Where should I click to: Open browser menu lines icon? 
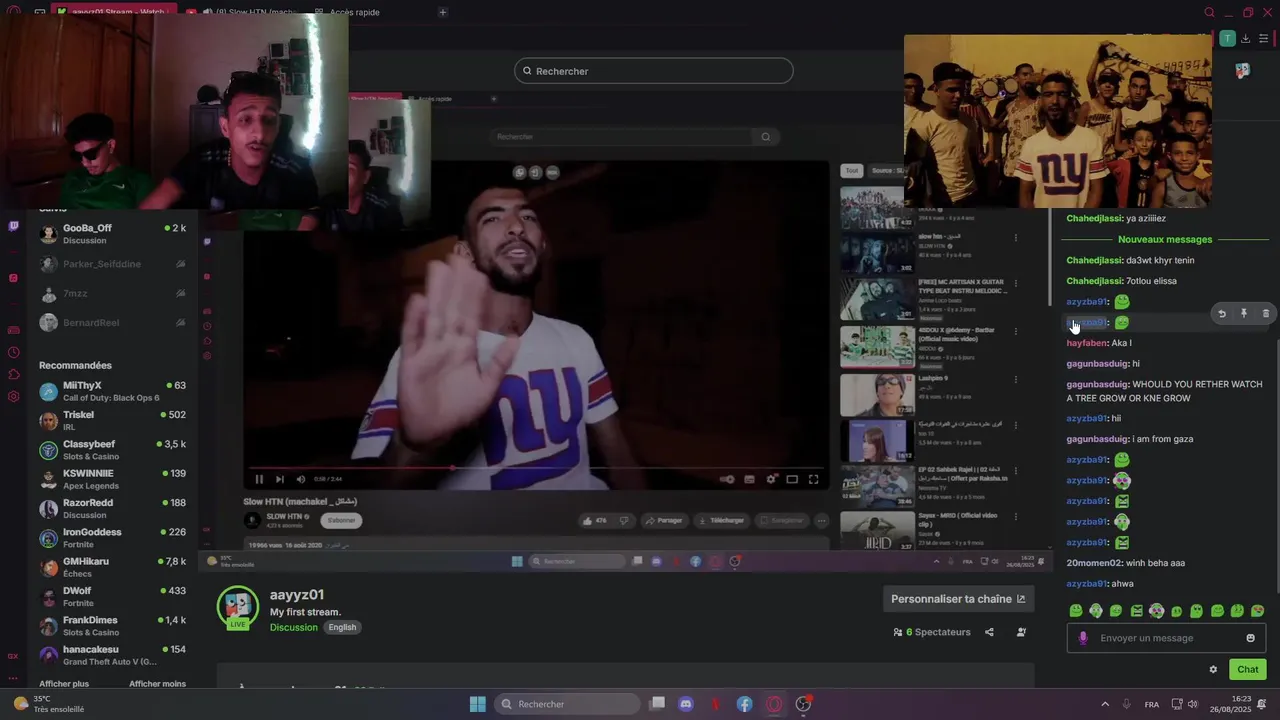tap(1263, 39)
